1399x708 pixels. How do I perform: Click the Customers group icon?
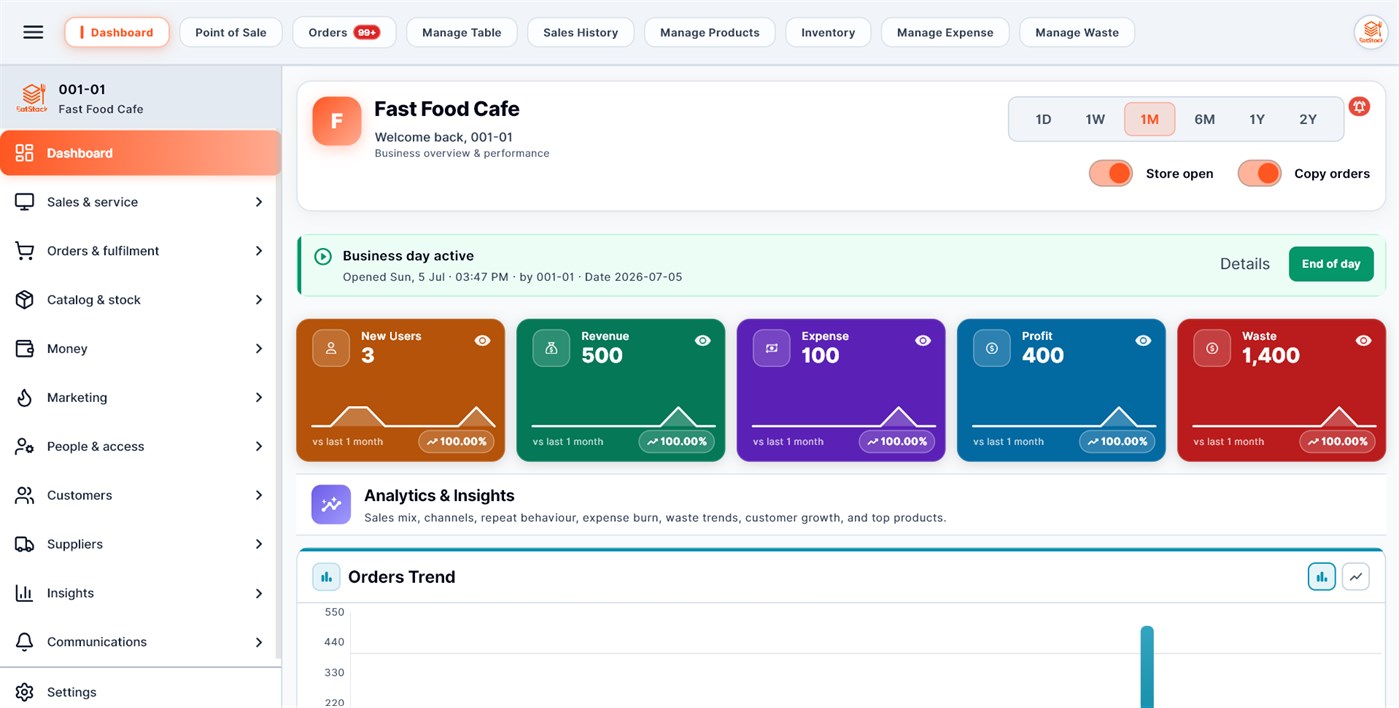click(25, 495)
